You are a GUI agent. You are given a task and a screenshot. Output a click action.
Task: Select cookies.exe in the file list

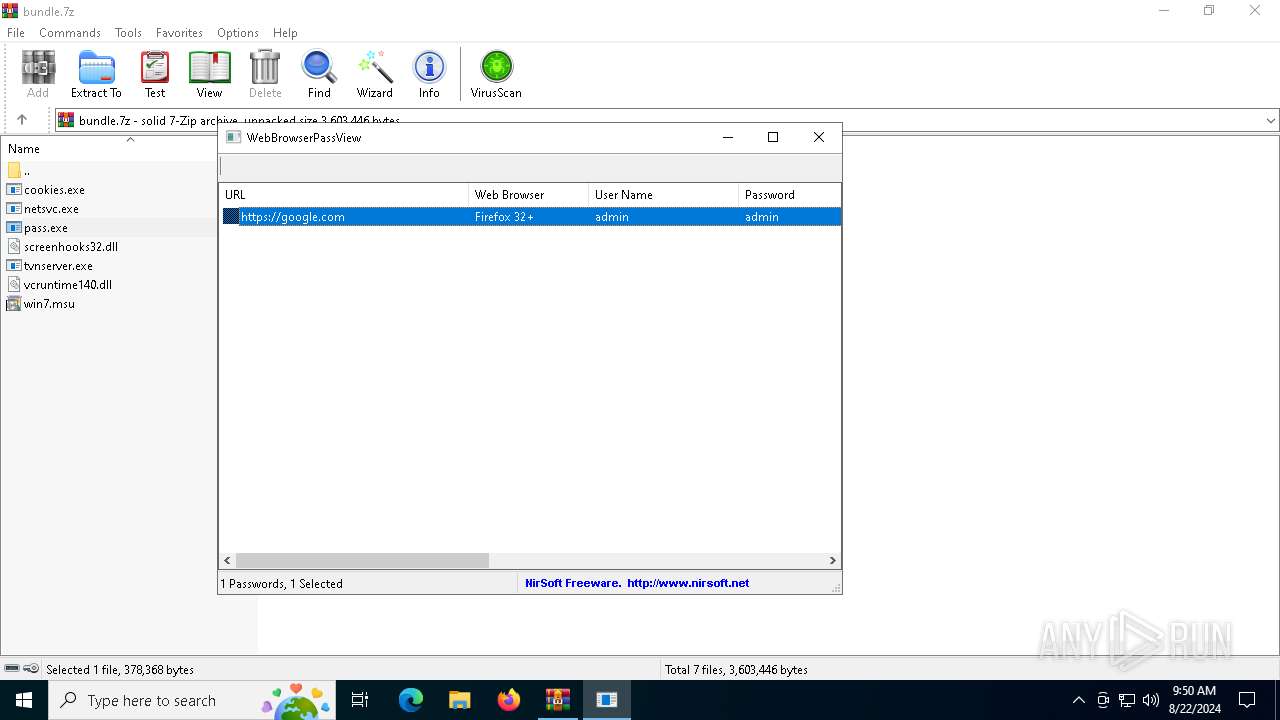click(x=46, y=190)
